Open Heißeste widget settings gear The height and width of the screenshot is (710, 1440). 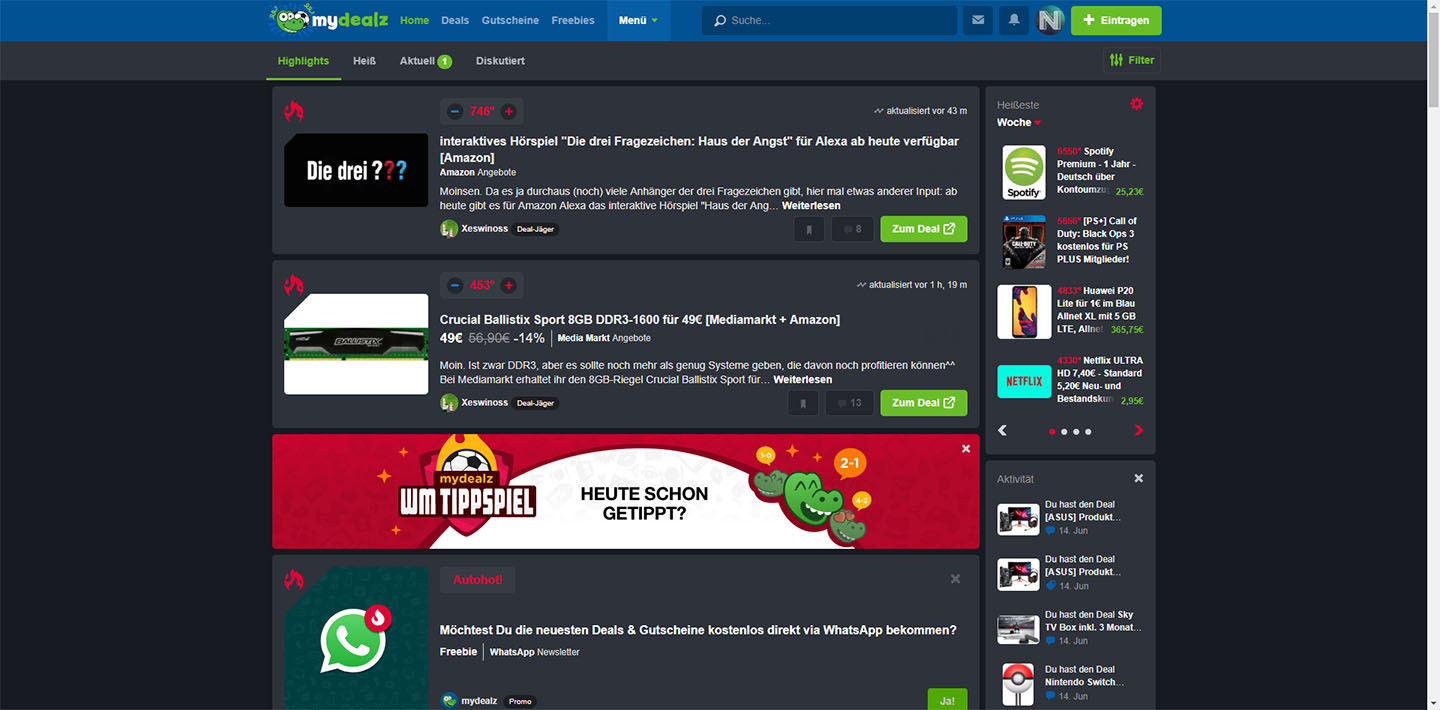[1136, 103]
